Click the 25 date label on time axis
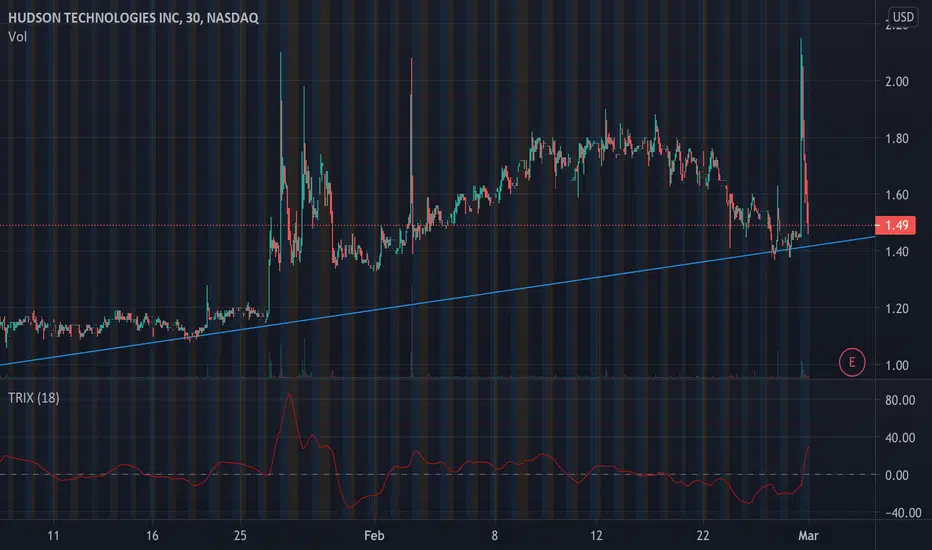Screen dimensions: 932x550 (240, 536)
